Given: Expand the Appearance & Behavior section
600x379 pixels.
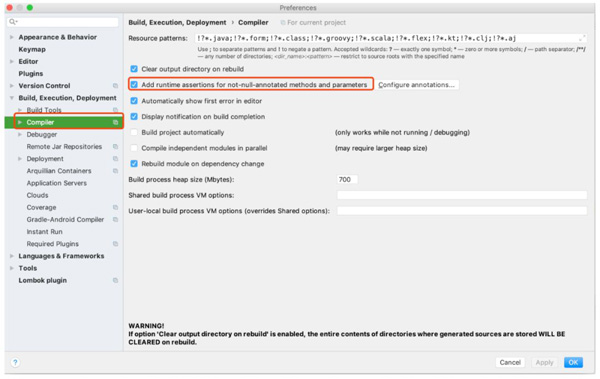Looking at the screenshot, I should (x=11, y=37).
